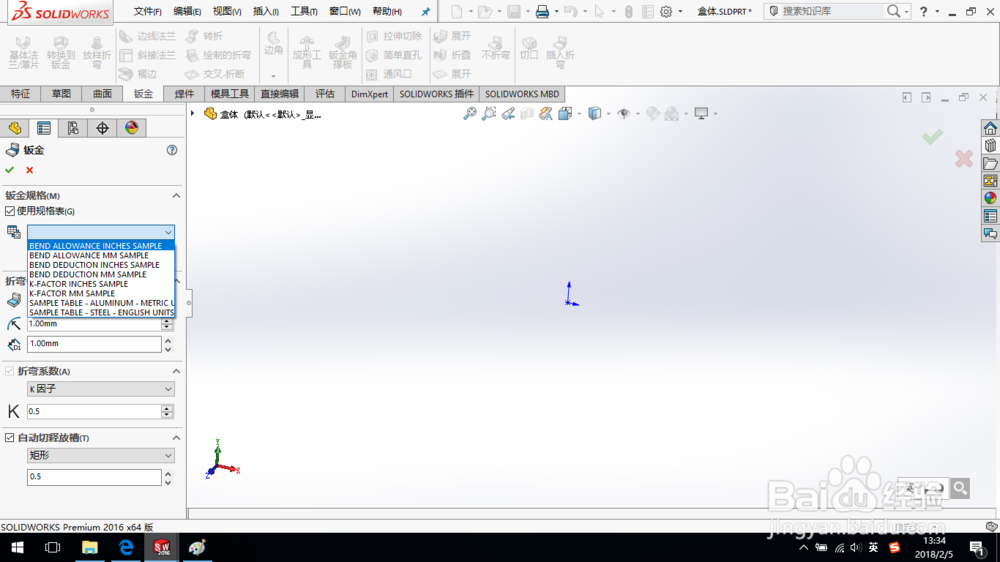
Task: Toggle the Auto relief checkbox
Action: 10,438
